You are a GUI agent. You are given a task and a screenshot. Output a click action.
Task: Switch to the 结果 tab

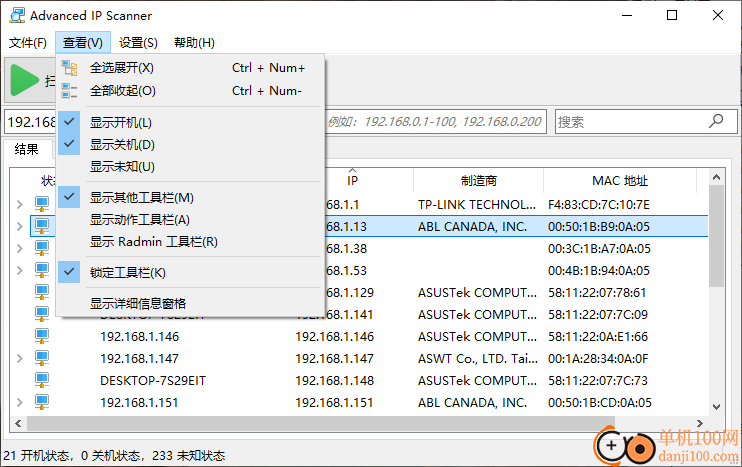pyautogui.click(x=26, y=150)
